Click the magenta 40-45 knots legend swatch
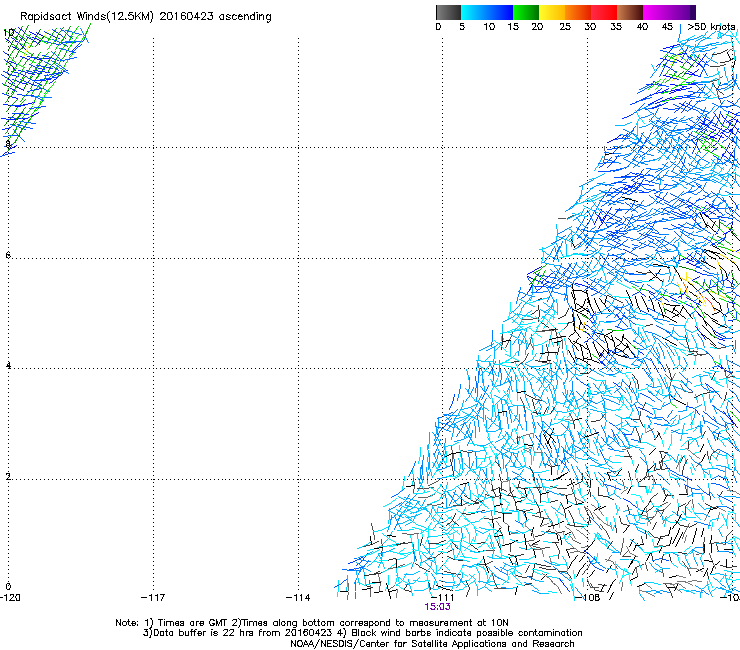 (x=656, y=12)
